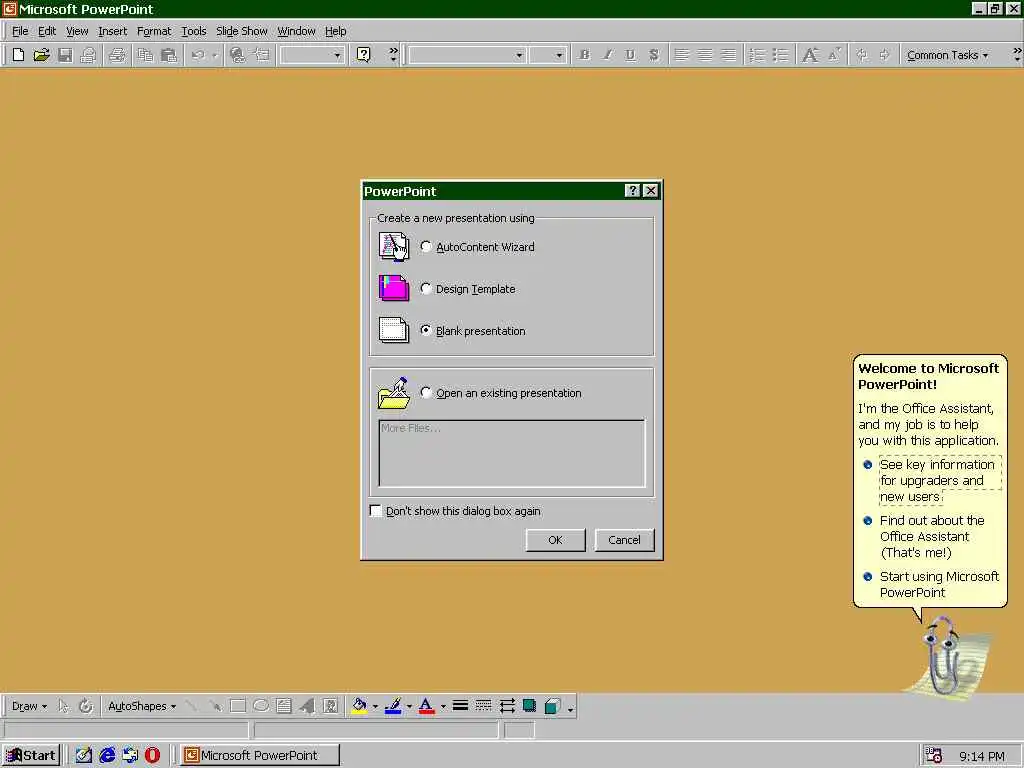Image resolution: width=1024 pixels, height=768 pixels.
Task: Expand the Draw menu dropdown
Action: coord(29,706)
